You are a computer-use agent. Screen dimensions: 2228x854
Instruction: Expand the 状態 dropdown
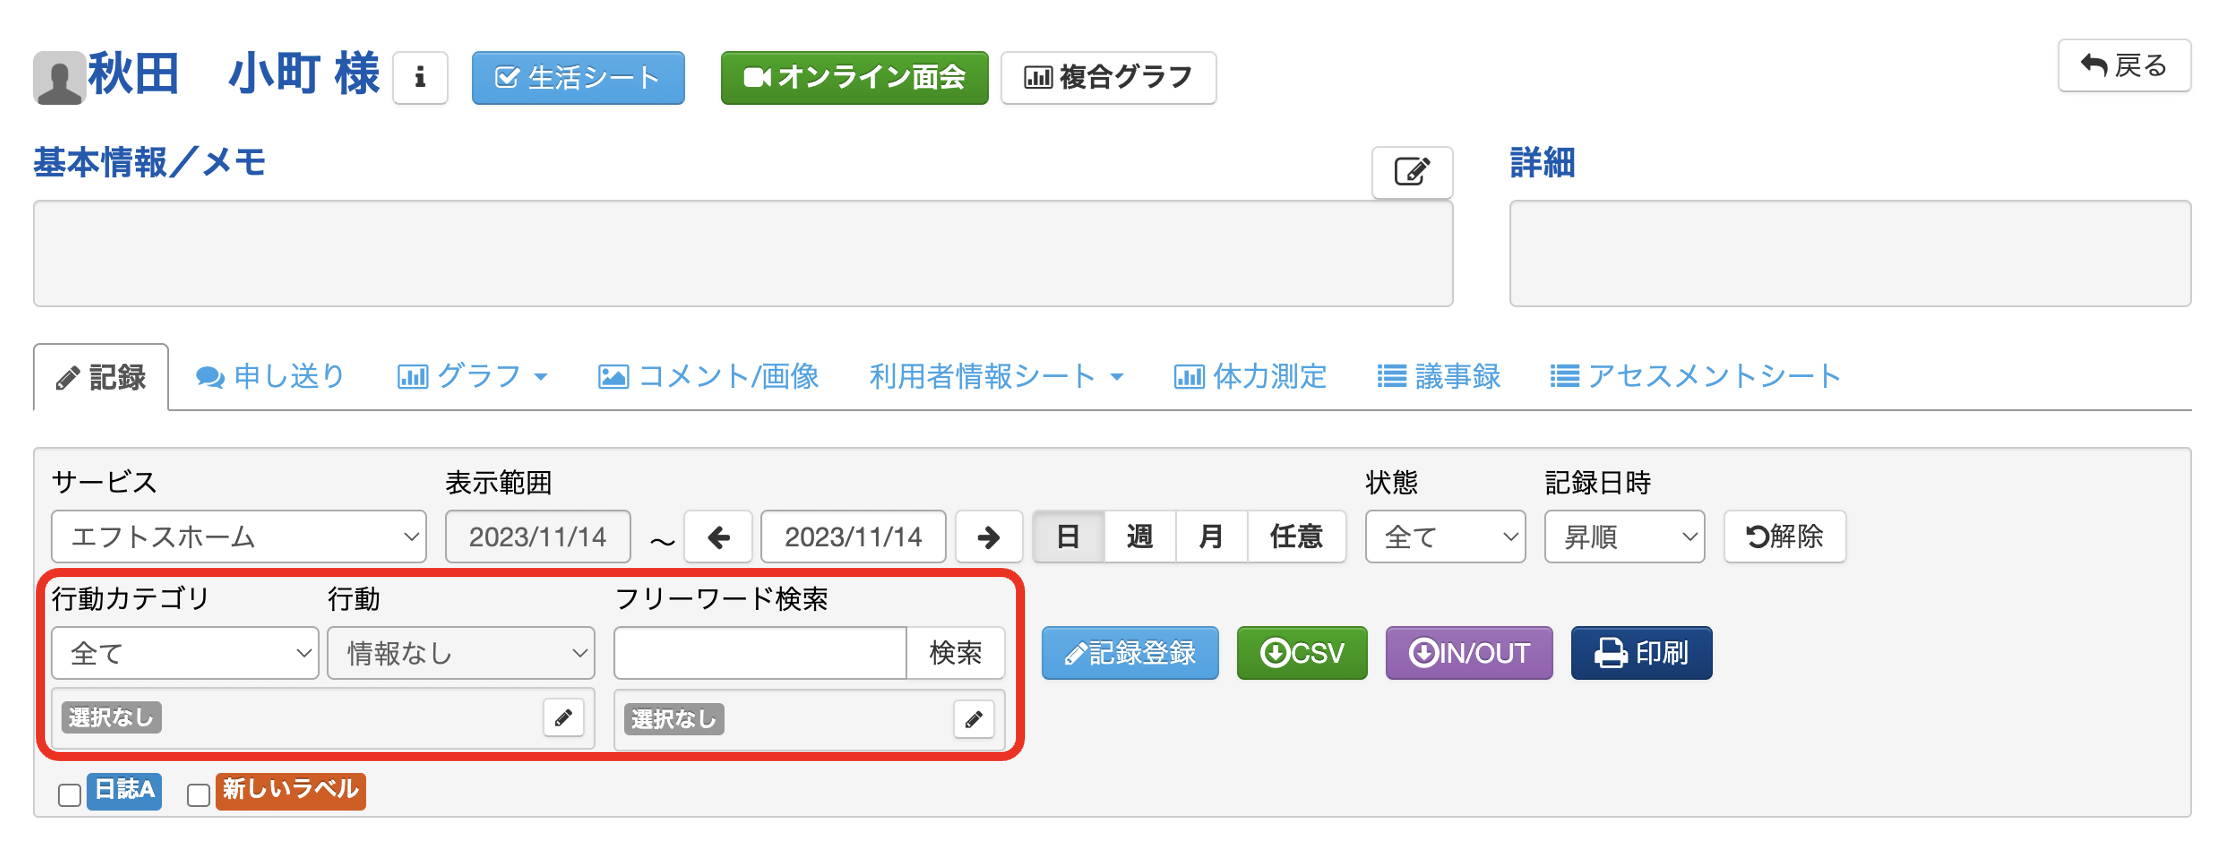[x=1444, y=537]
